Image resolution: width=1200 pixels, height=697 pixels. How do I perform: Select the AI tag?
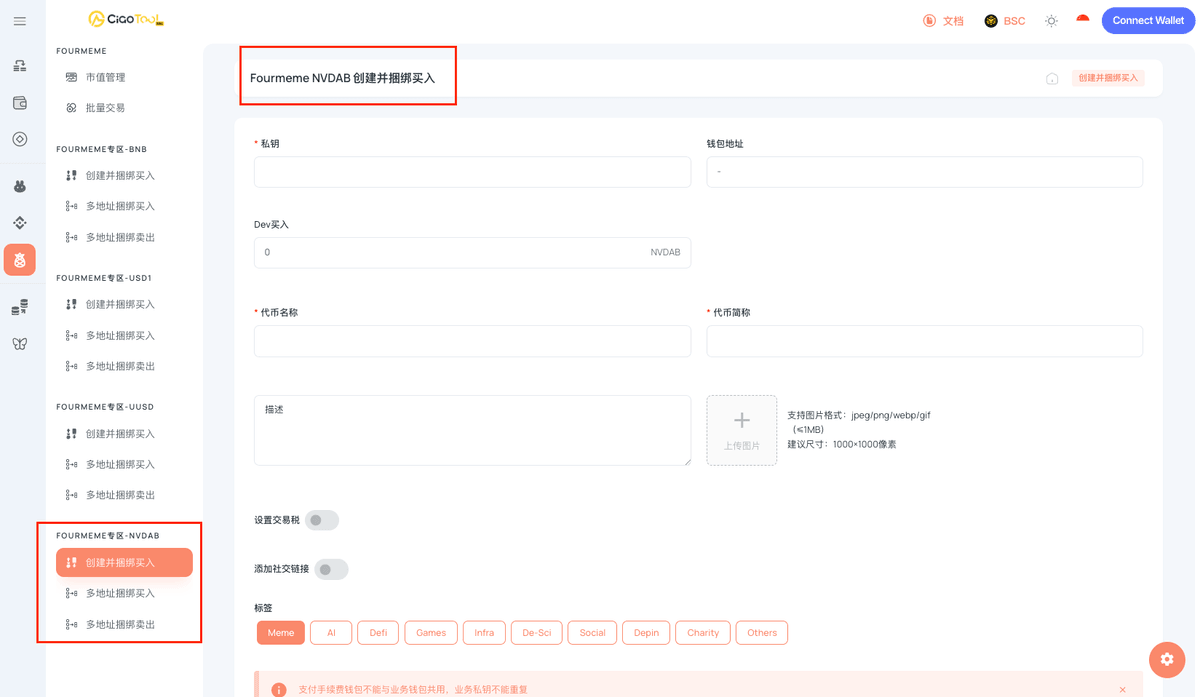tap(331, 633)
